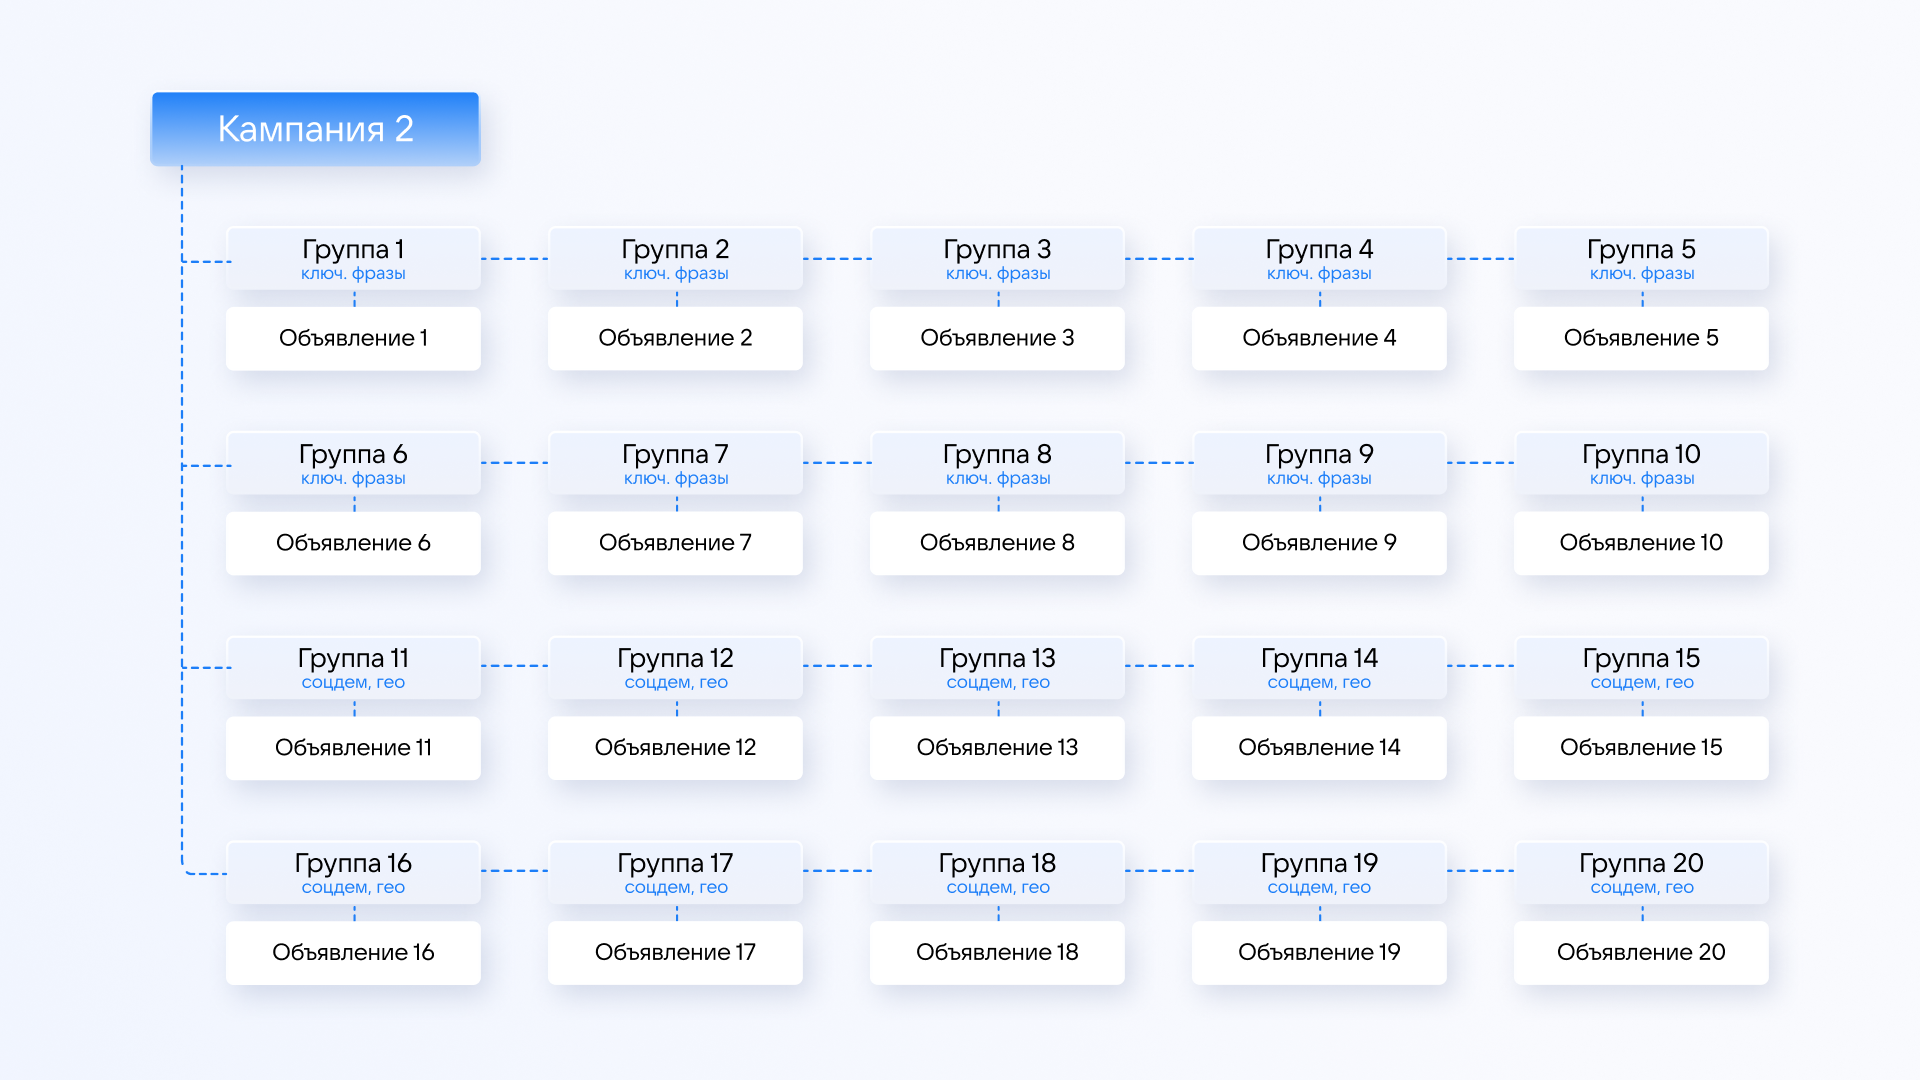This screenshot has width=1920, height=1080.
Task: Click the Объявление 1 card
Action: point(353,338)
